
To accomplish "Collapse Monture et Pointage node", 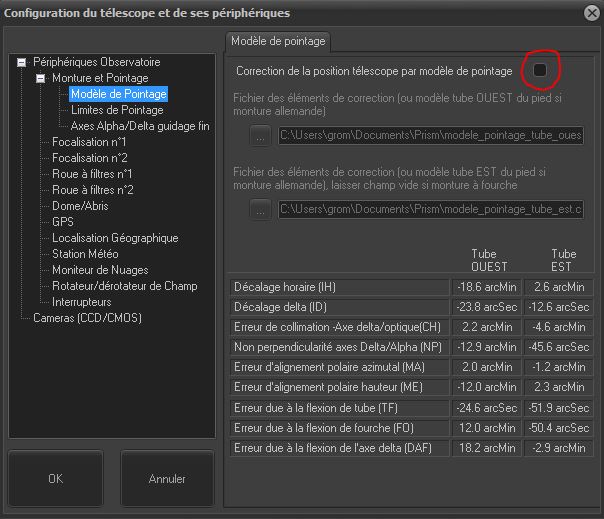I will 40,78.
